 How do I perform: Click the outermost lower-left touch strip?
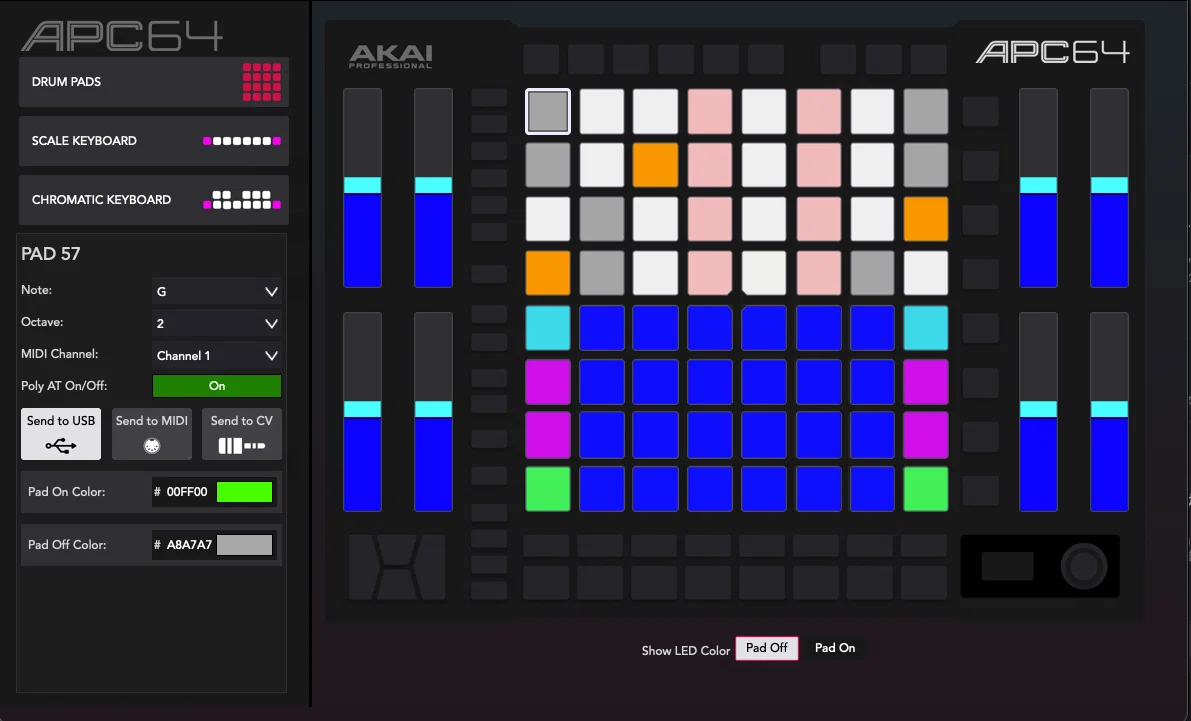click(x=362, y=412)
